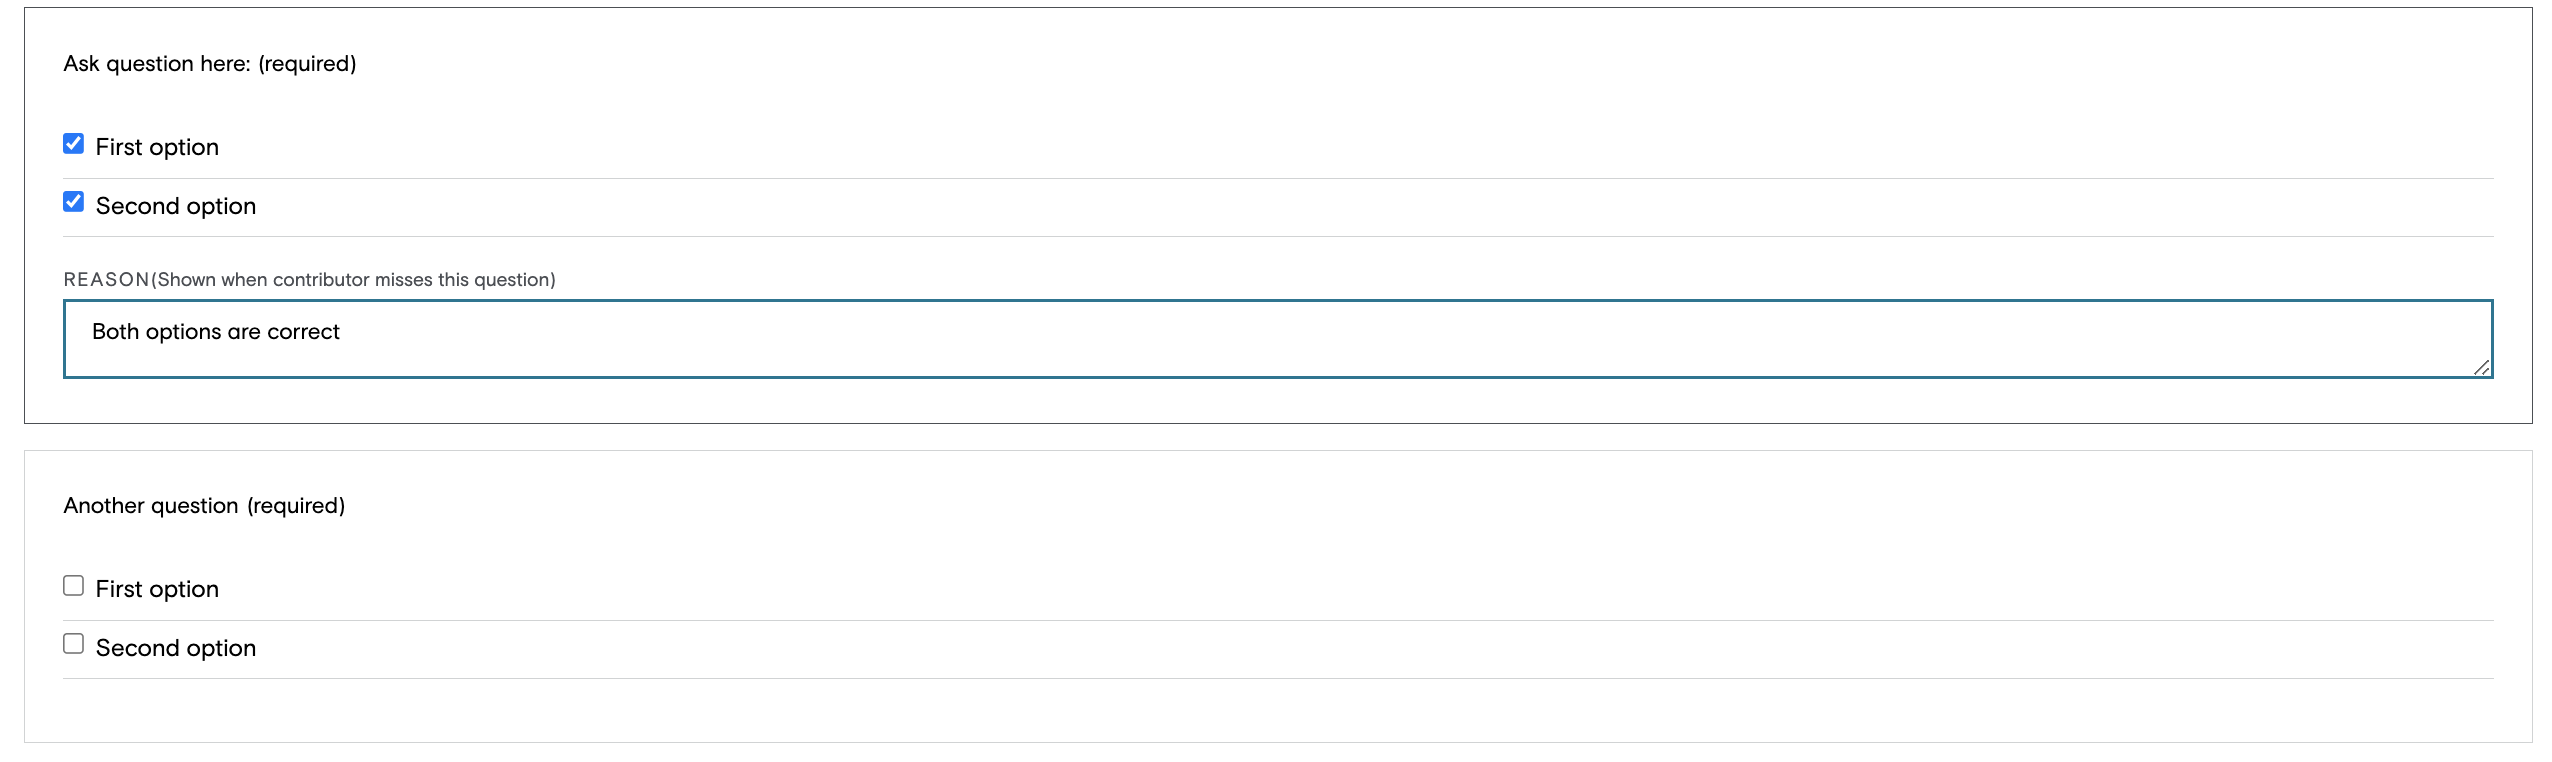This screenshot has height=762, width=2552.
Task: Uncheck First option checkbox under 'Ask question here'
Action: click(x=74, y=144)
